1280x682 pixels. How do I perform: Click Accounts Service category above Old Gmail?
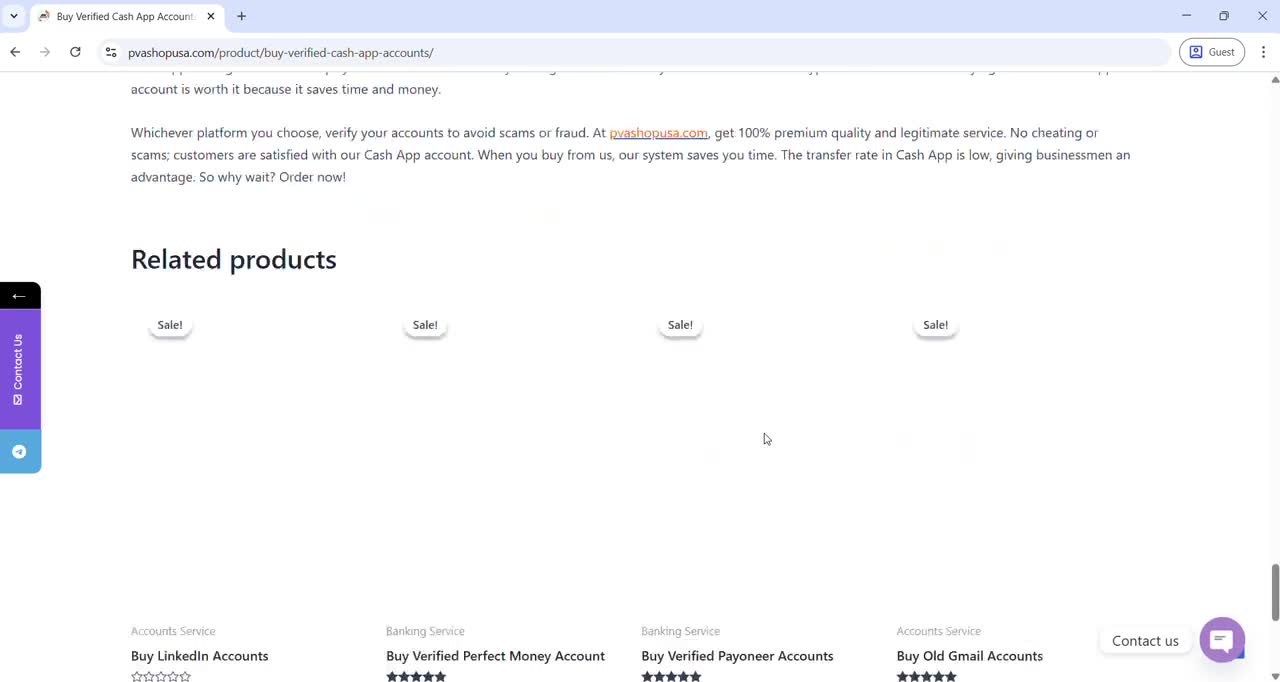point(939,631)
